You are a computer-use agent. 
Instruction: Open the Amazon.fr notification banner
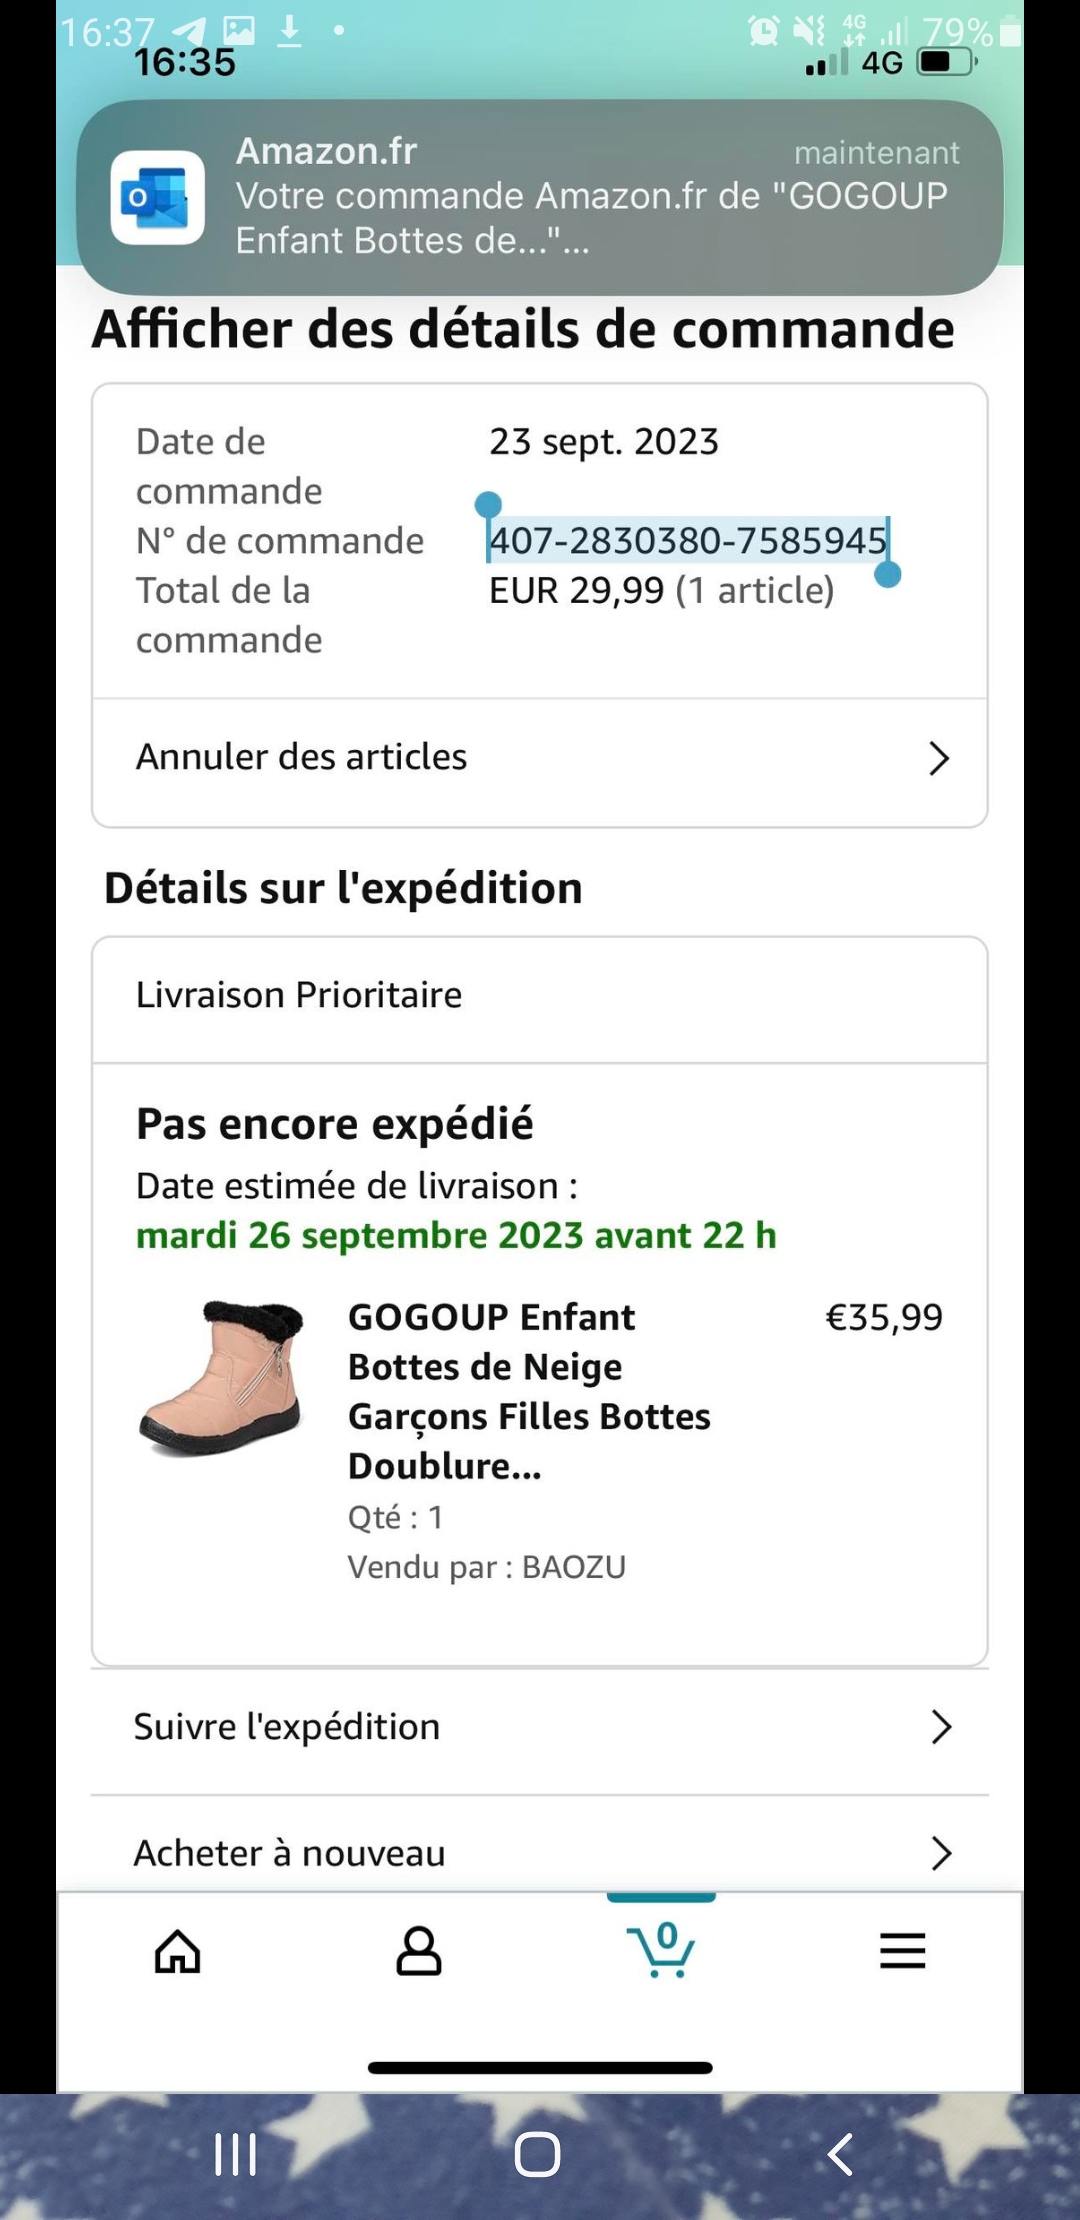coord(590,197)
